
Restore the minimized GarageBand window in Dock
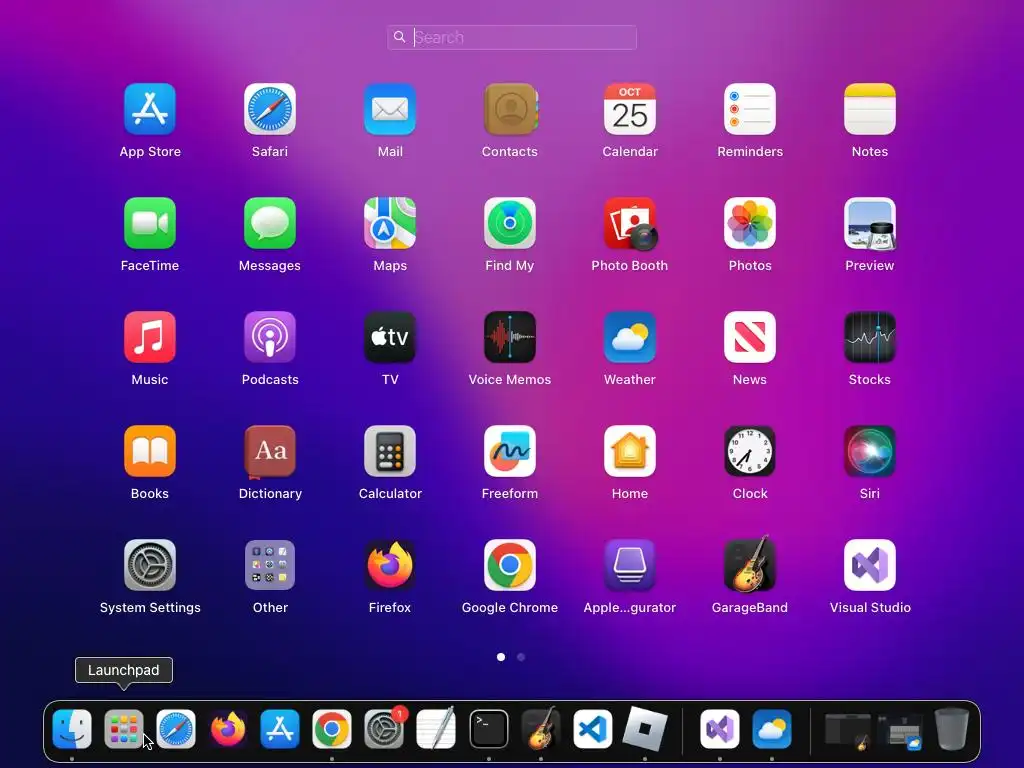[x=847, y=730]
